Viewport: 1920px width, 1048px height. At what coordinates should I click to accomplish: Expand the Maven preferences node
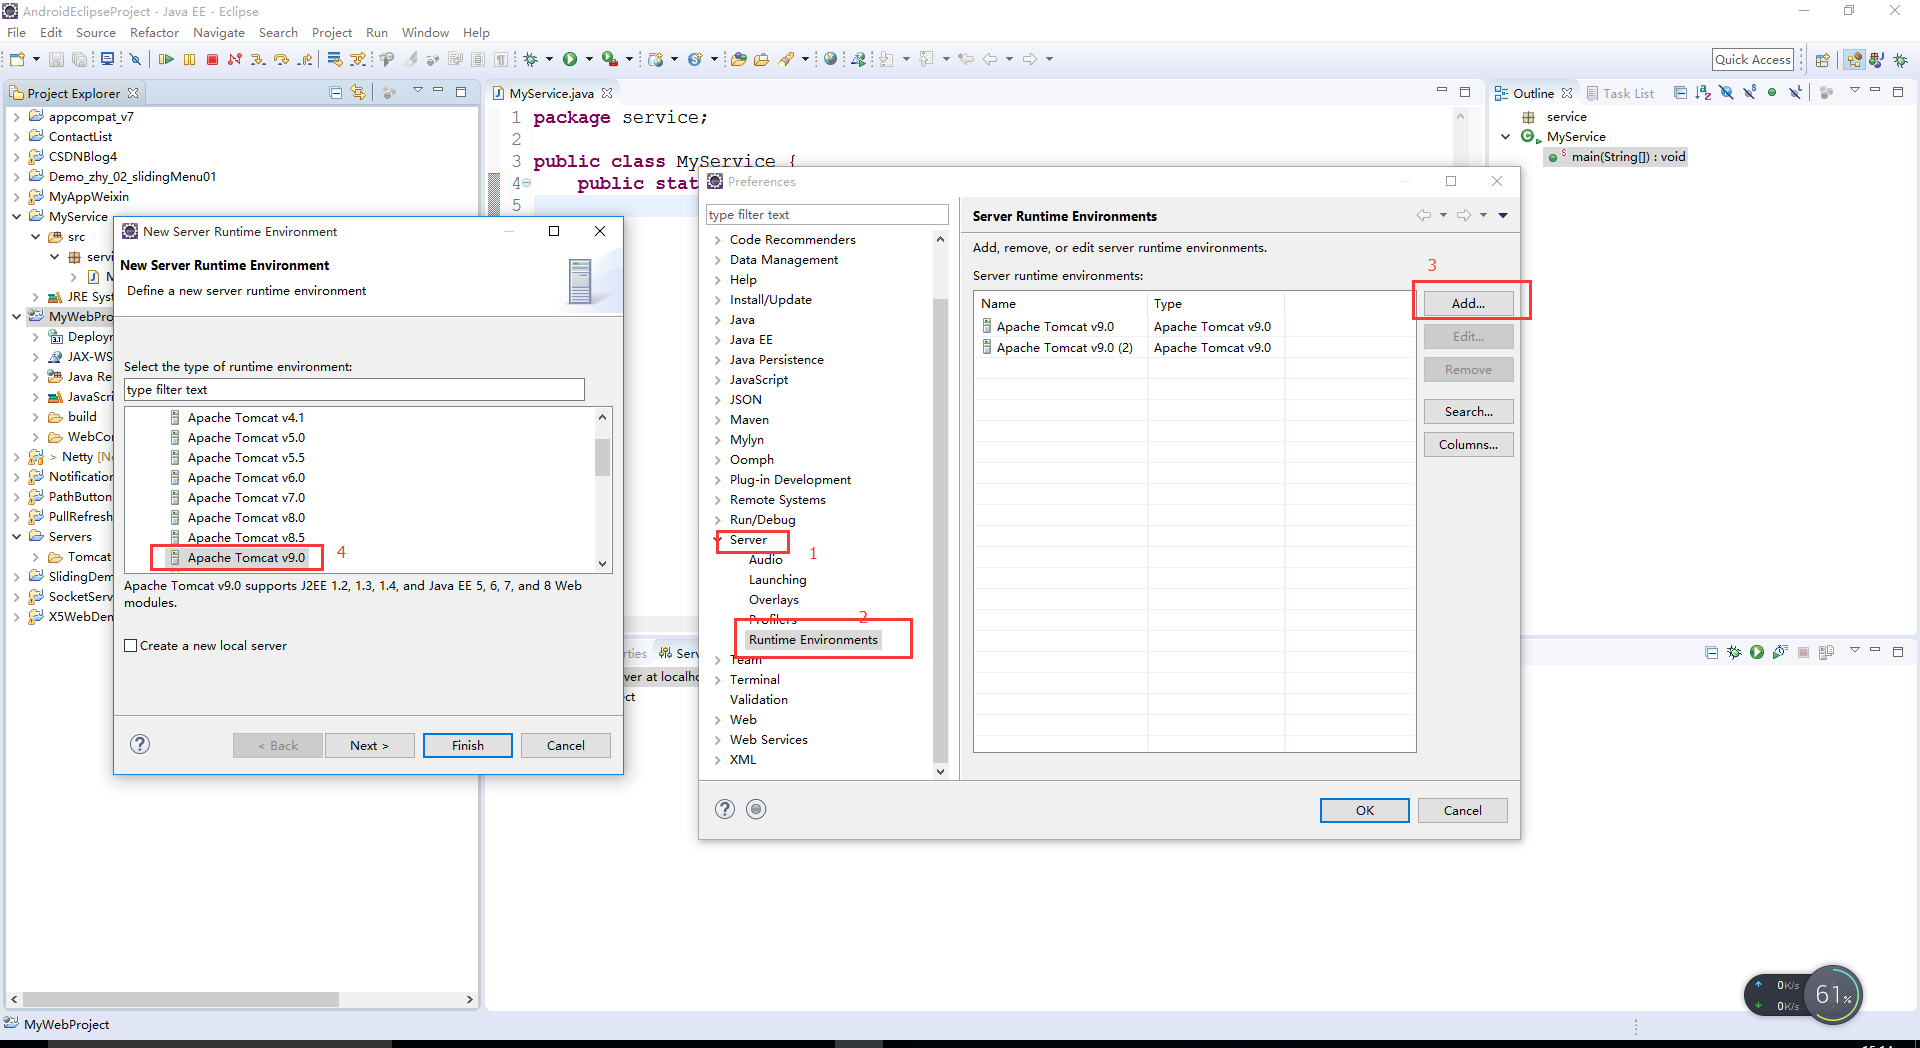[718, 420]
